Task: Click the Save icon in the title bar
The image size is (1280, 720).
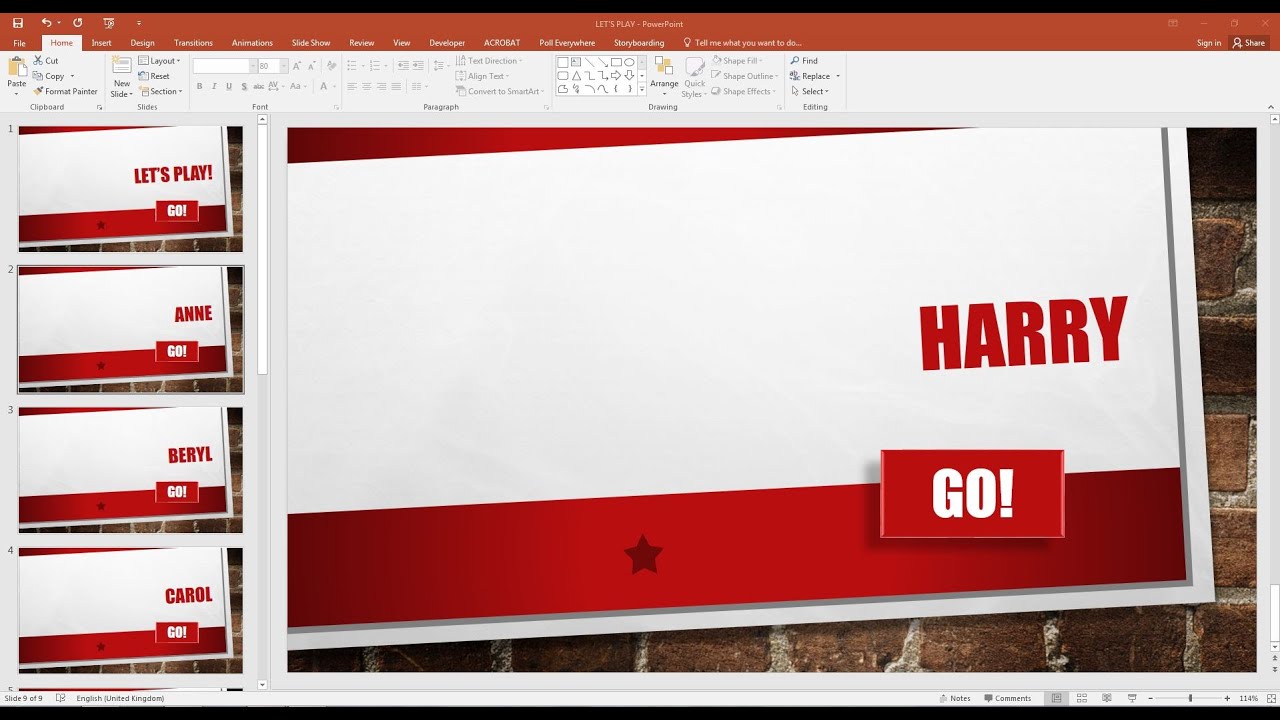Action: click(17, 23)
